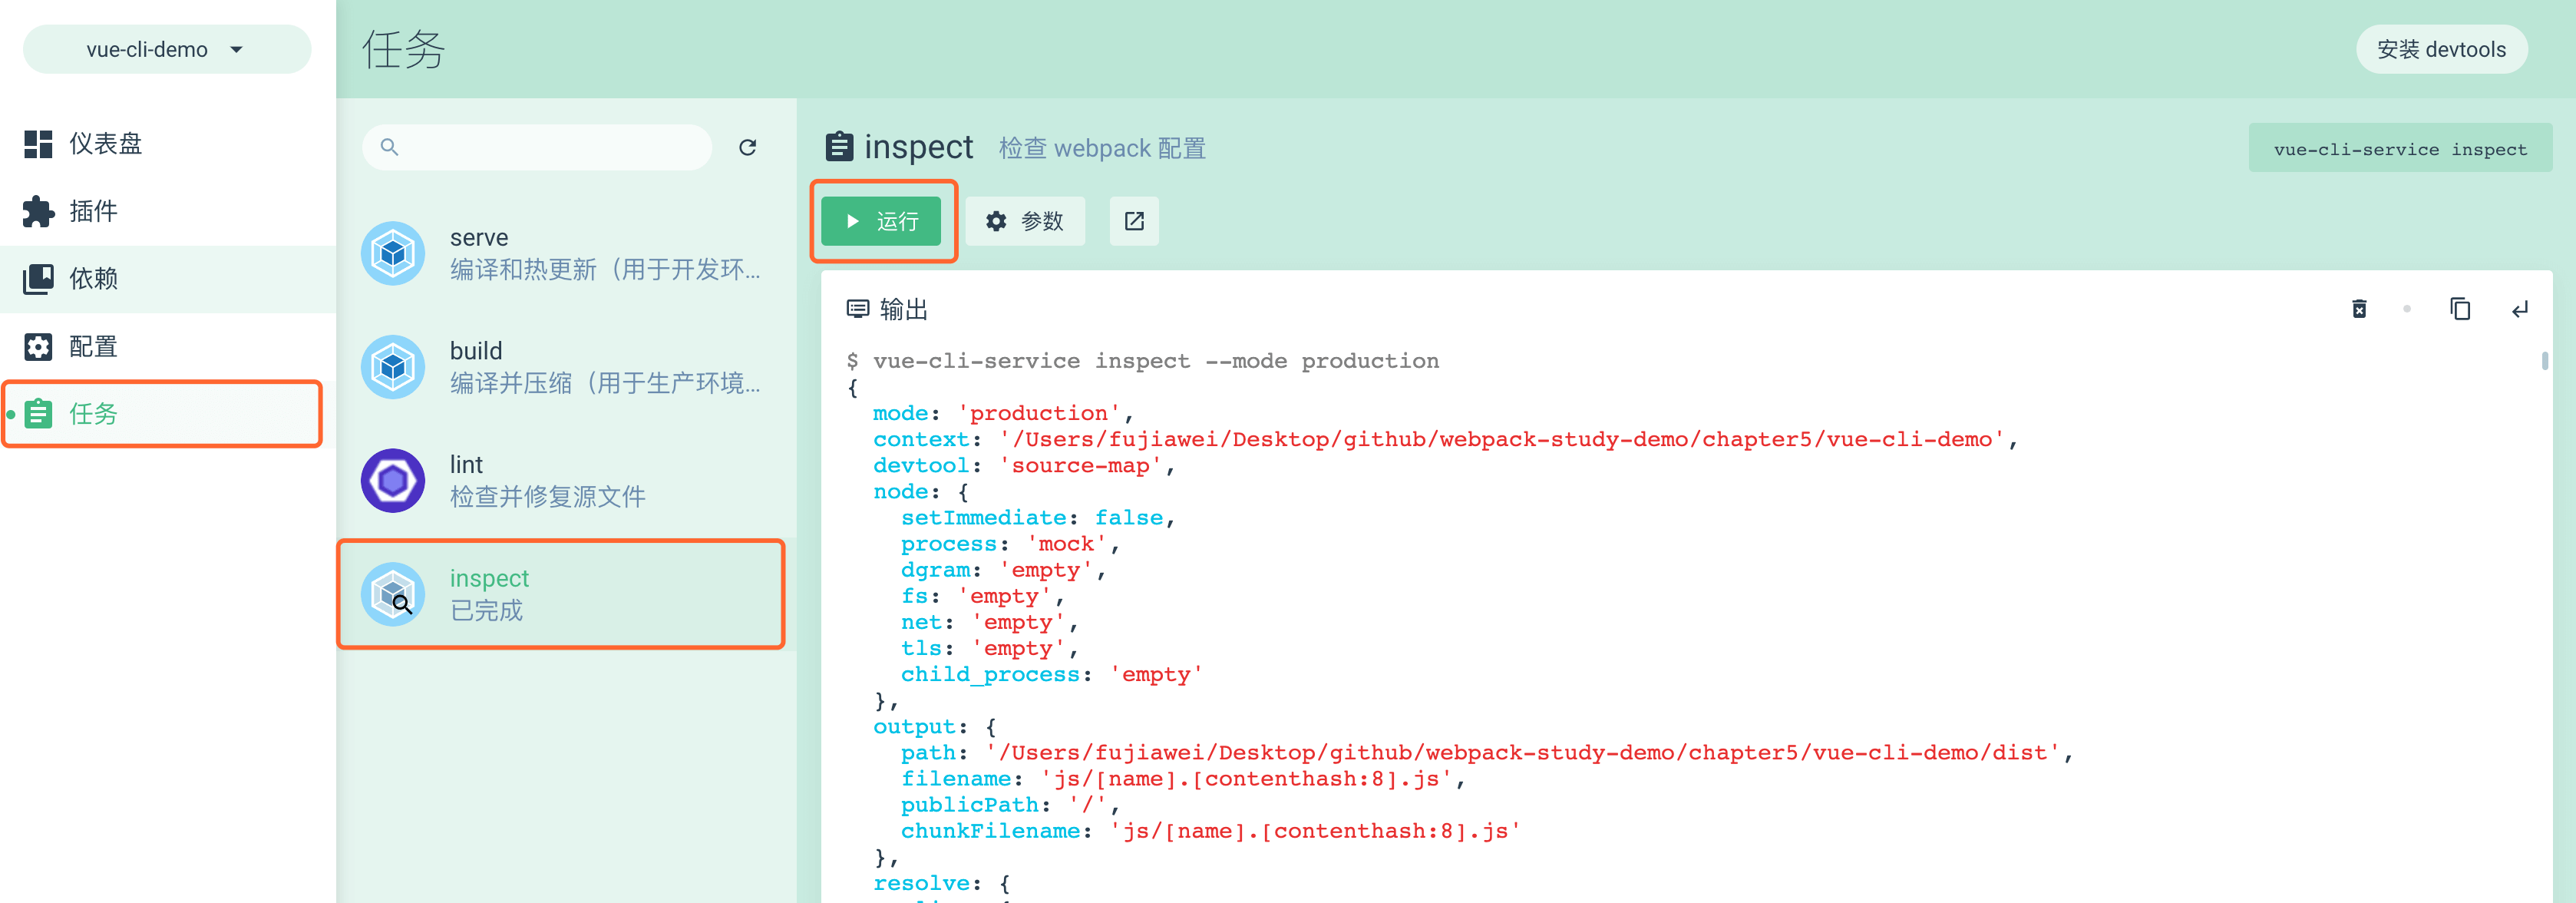Screen dimensions: 2576x903
Task: Click the serve task webpack icon
Action: [393, 253]
